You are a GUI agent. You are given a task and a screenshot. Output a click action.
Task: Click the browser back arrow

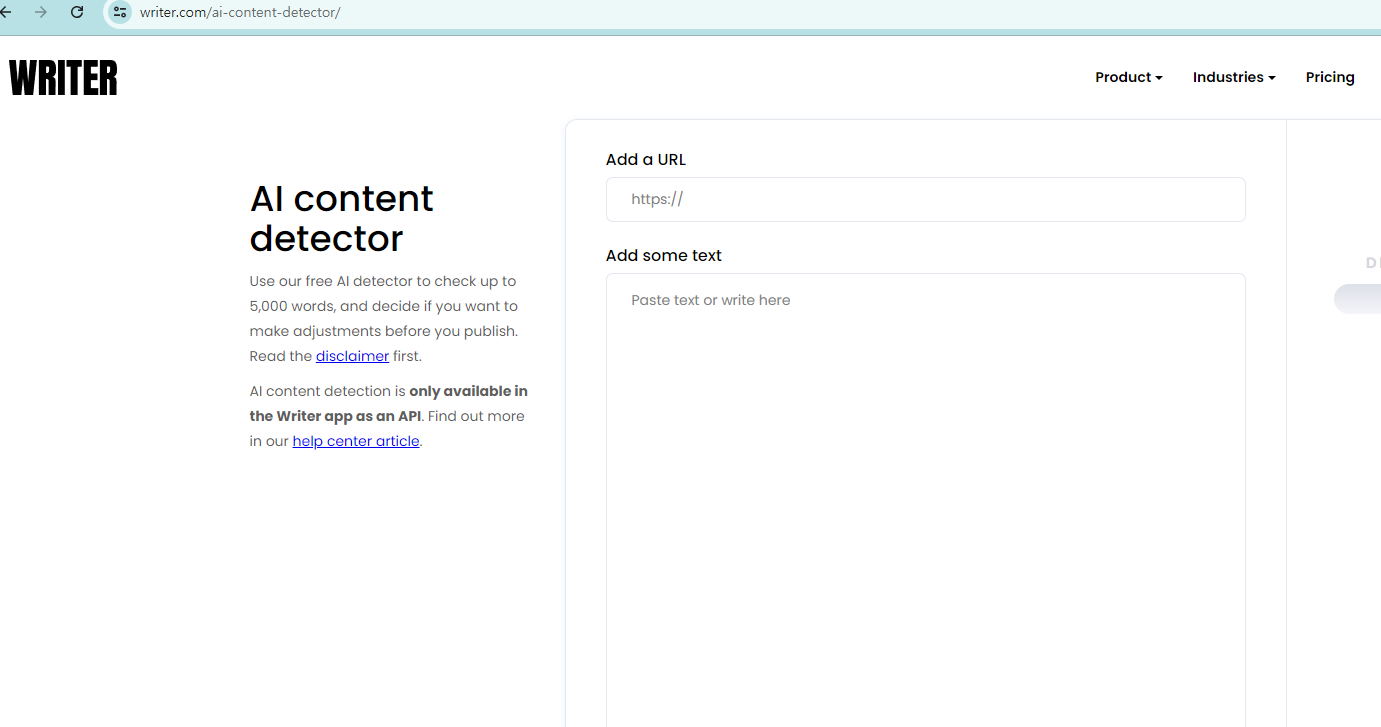pyautogui.click(x=5, y=12)
